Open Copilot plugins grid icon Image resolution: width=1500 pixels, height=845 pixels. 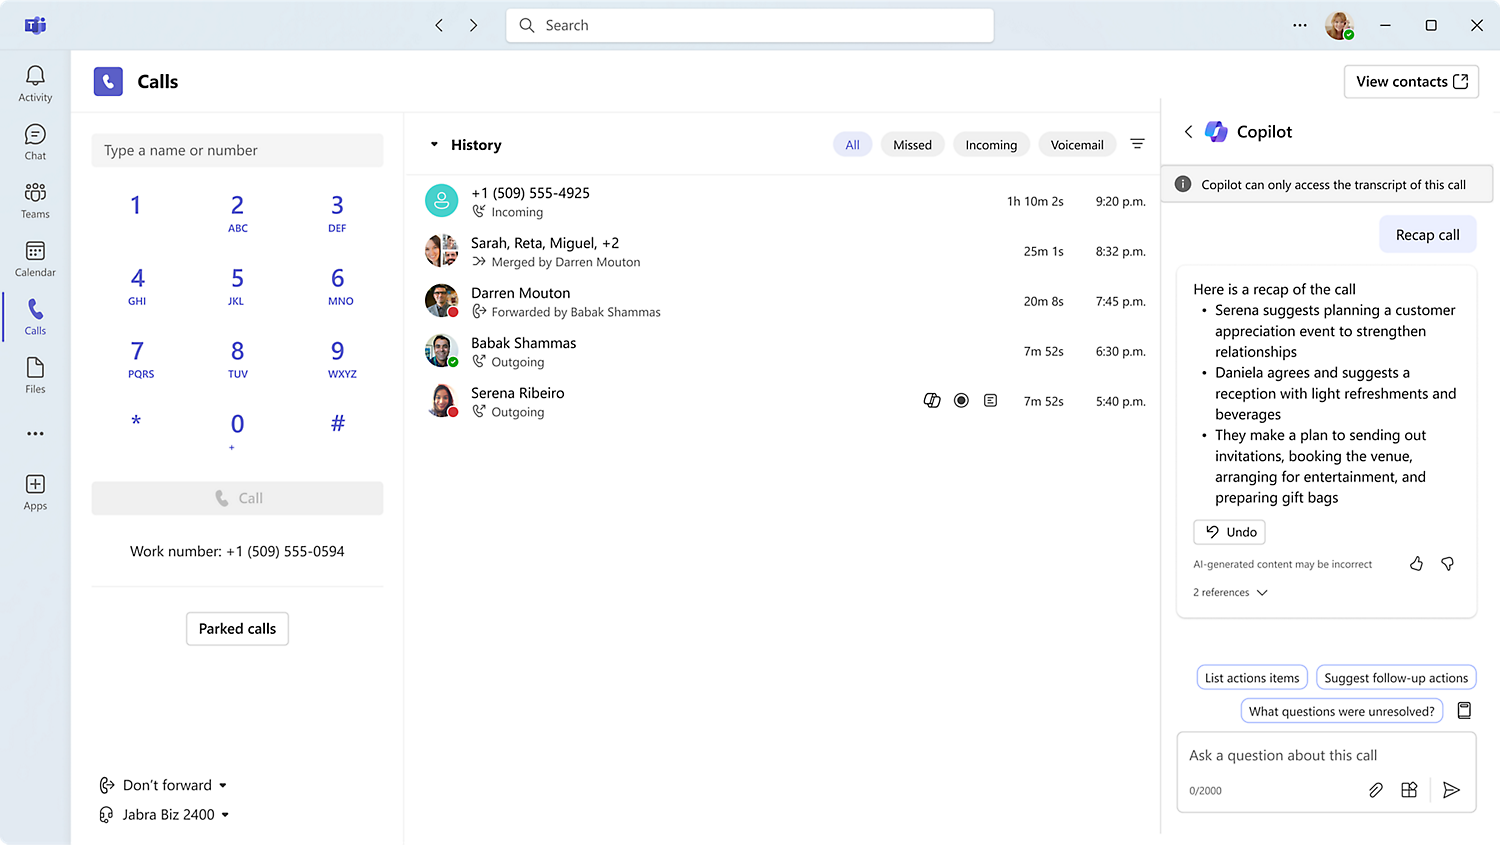click(x=1409, y=790)
